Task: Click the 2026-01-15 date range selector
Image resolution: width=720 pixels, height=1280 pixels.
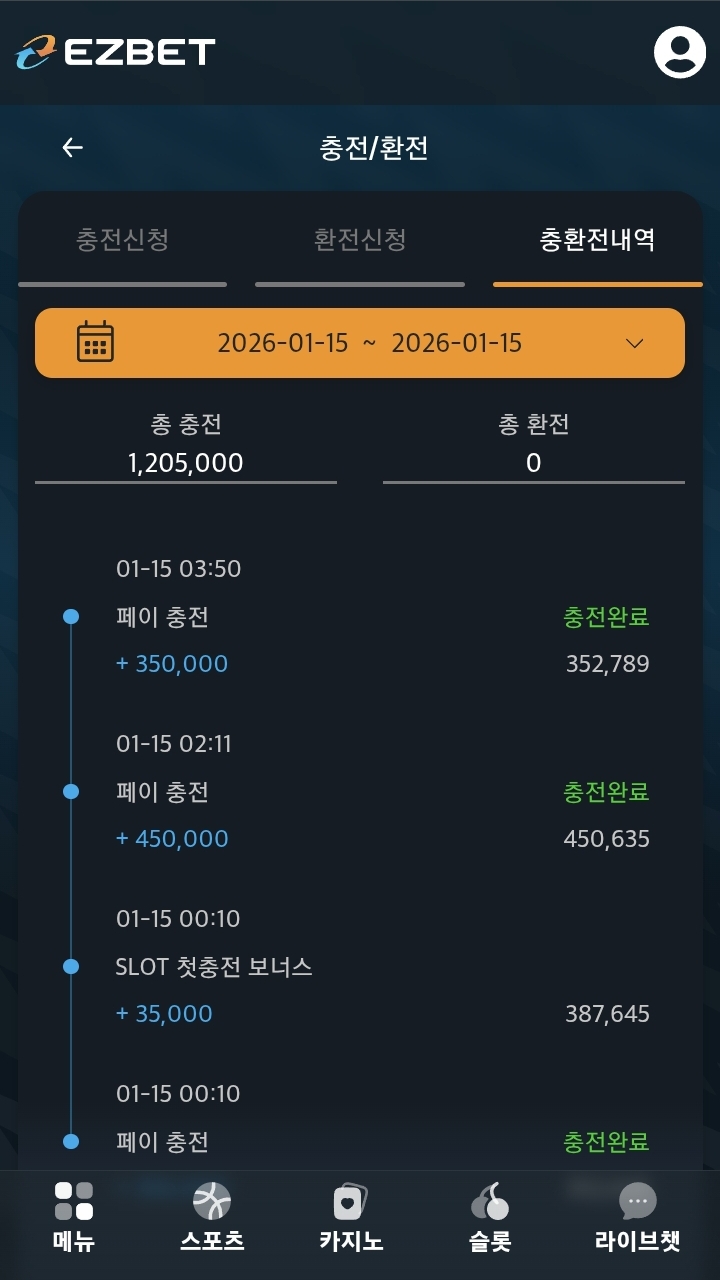Action: click(369, 343)
